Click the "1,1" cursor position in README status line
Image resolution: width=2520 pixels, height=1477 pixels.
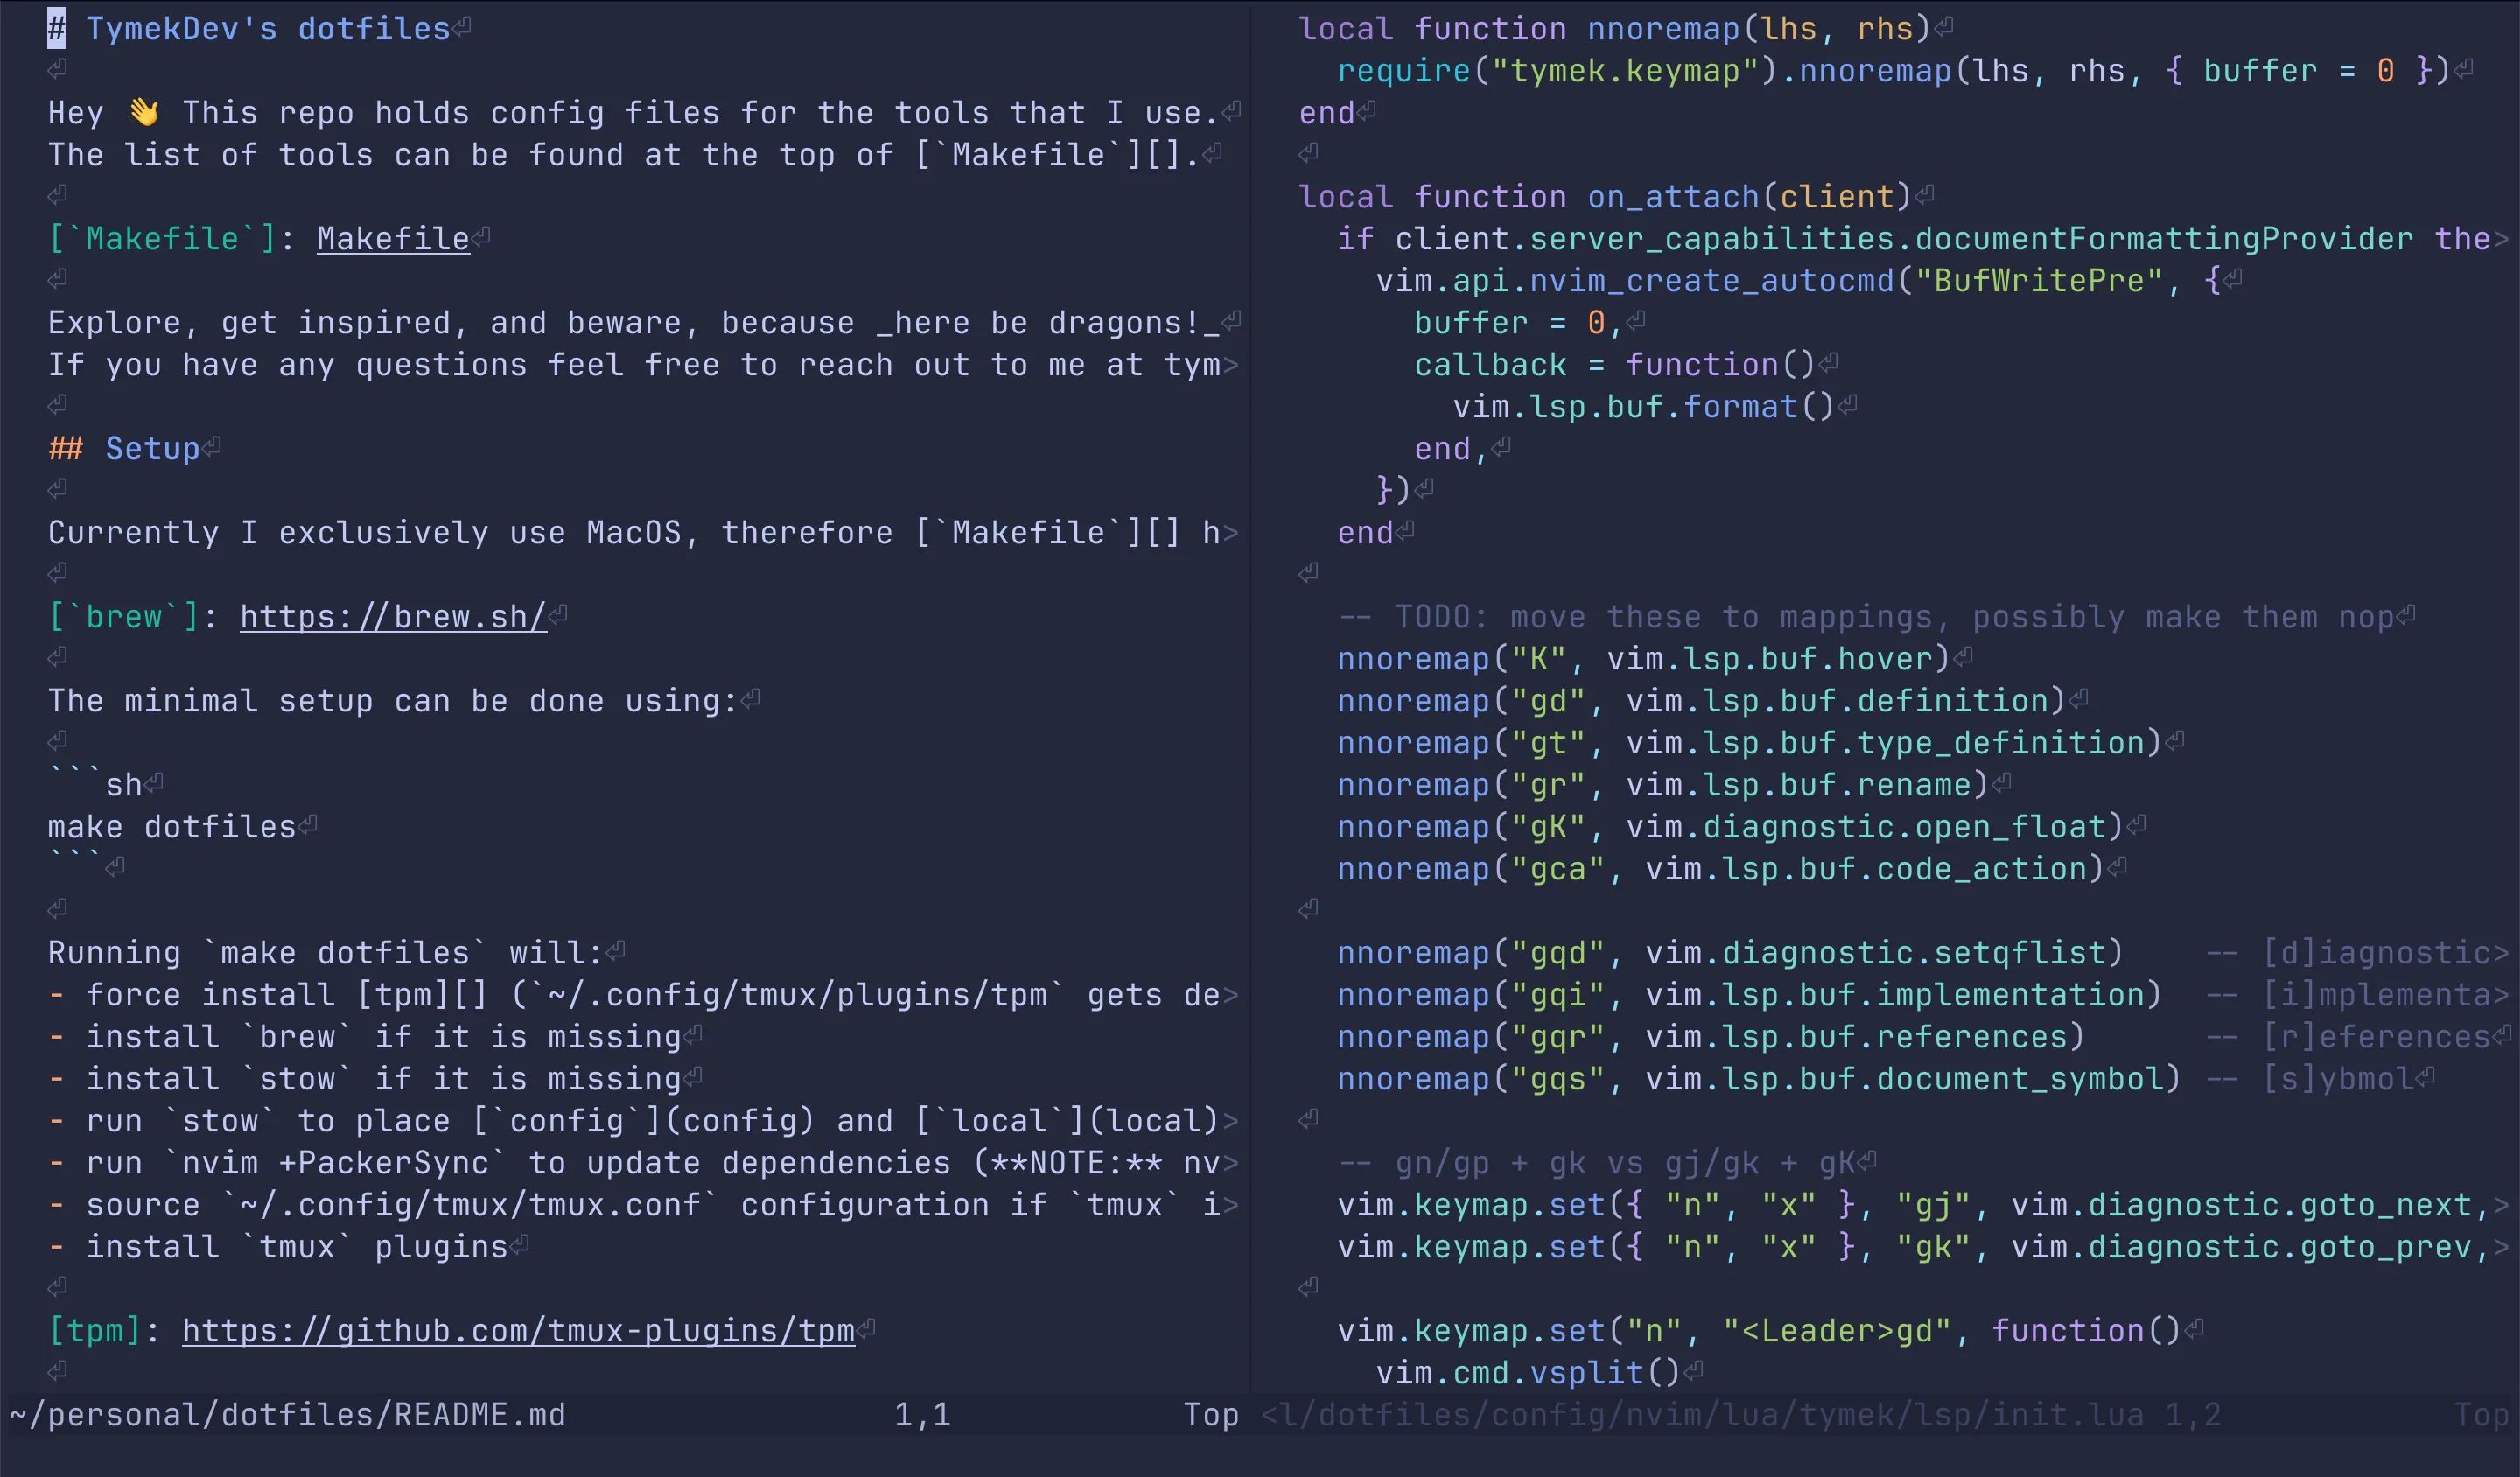922,1415
